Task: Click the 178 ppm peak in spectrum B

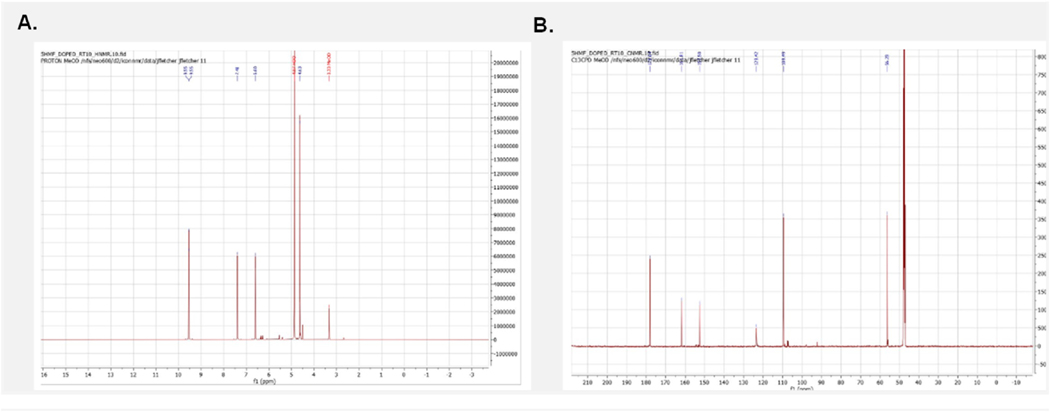Action: coord(650,301)
